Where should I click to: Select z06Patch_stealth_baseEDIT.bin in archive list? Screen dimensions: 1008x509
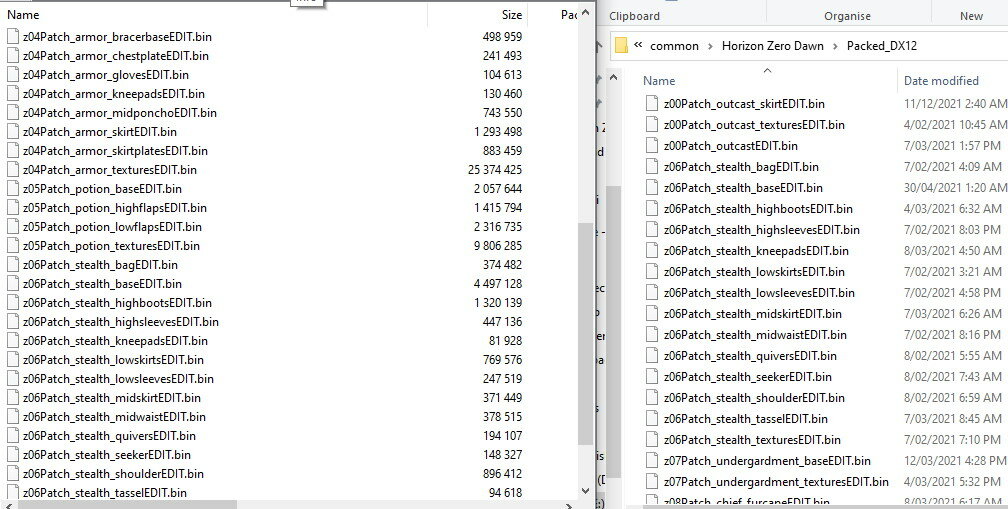tap(102, 284)
